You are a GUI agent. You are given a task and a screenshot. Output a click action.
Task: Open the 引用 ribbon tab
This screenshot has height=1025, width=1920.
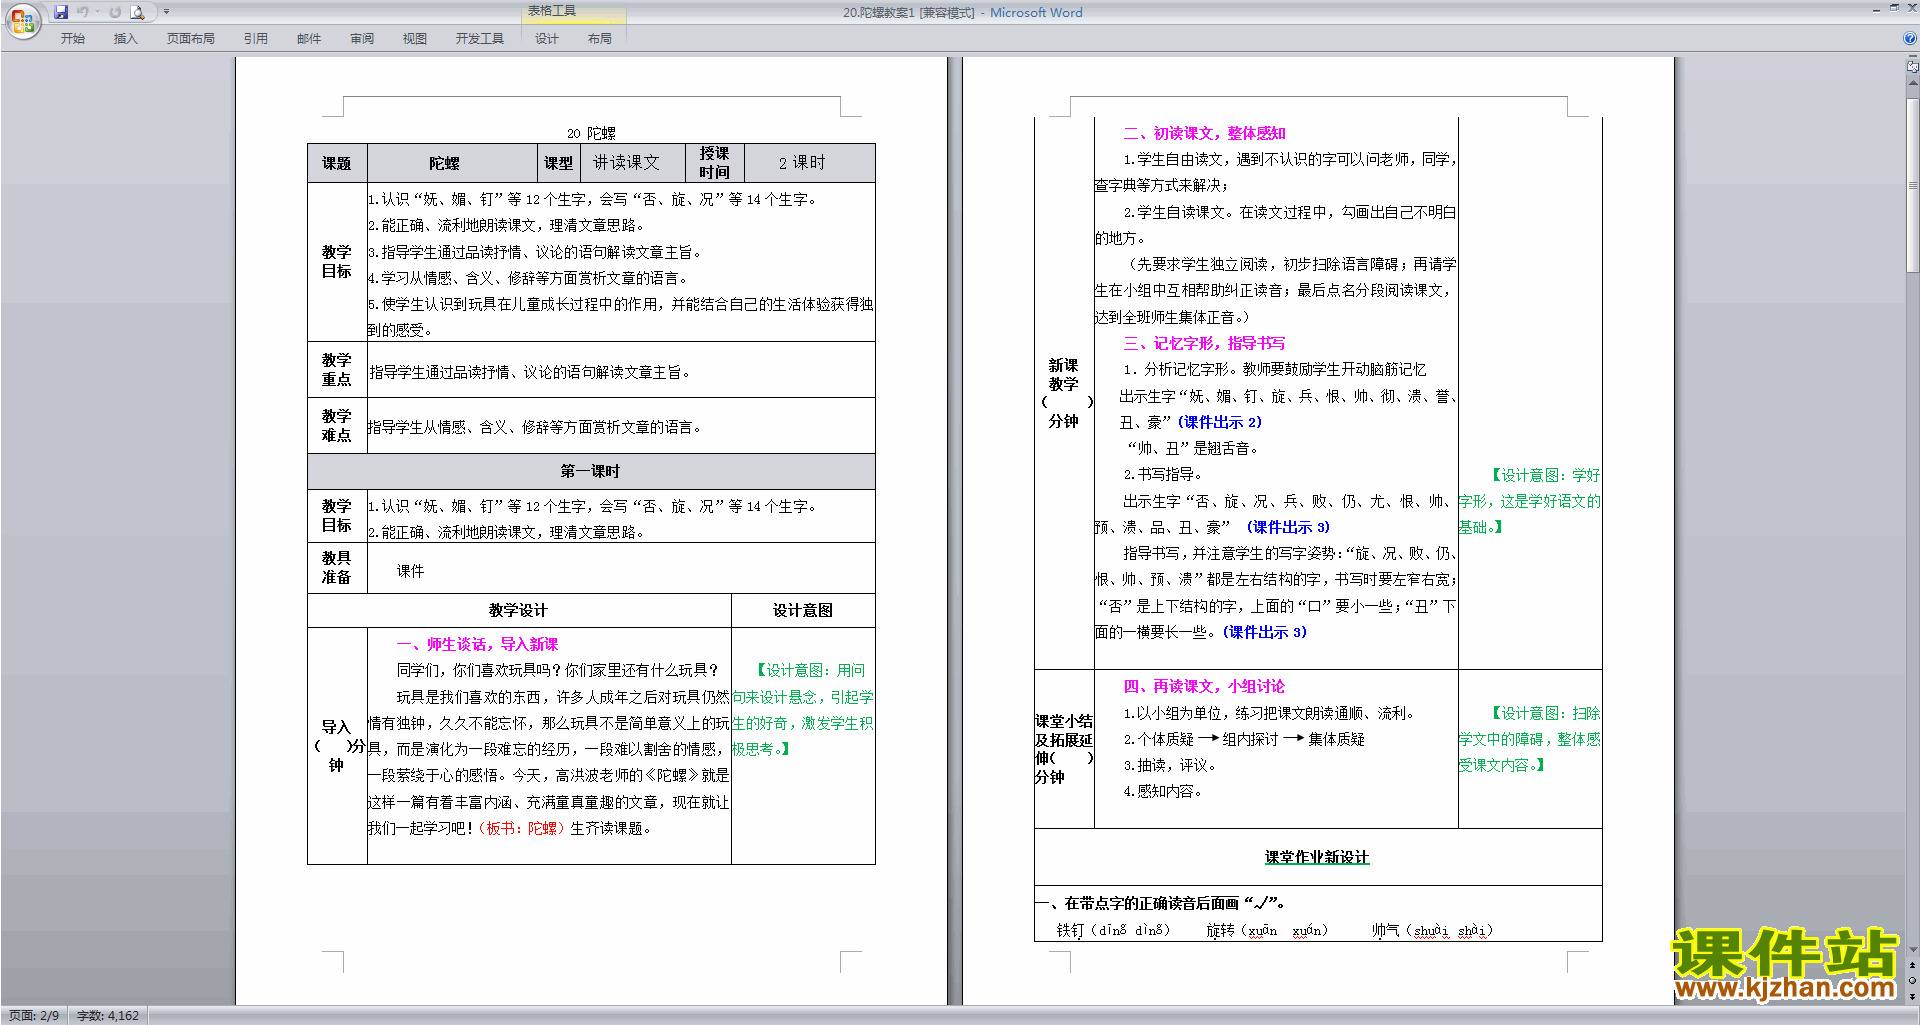255,38
